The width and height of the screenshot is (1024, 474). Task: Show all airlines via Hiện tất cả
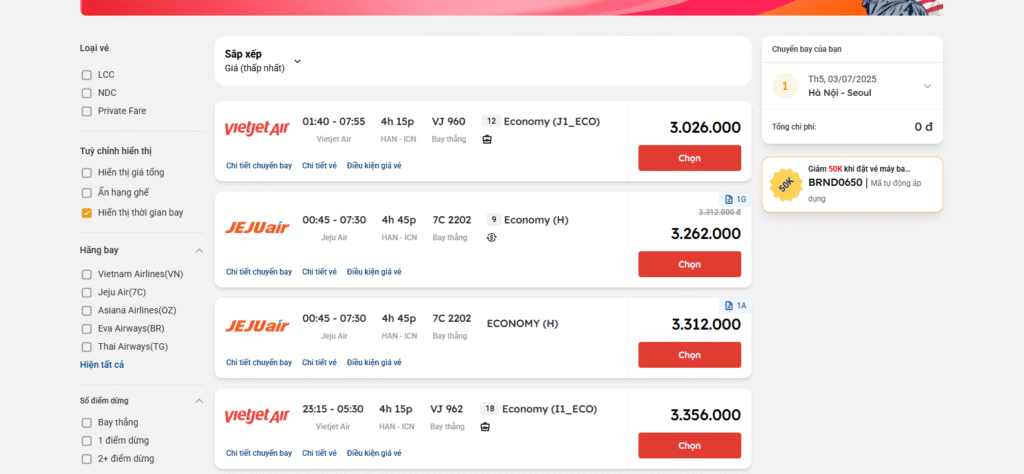[x=102, y=365]
